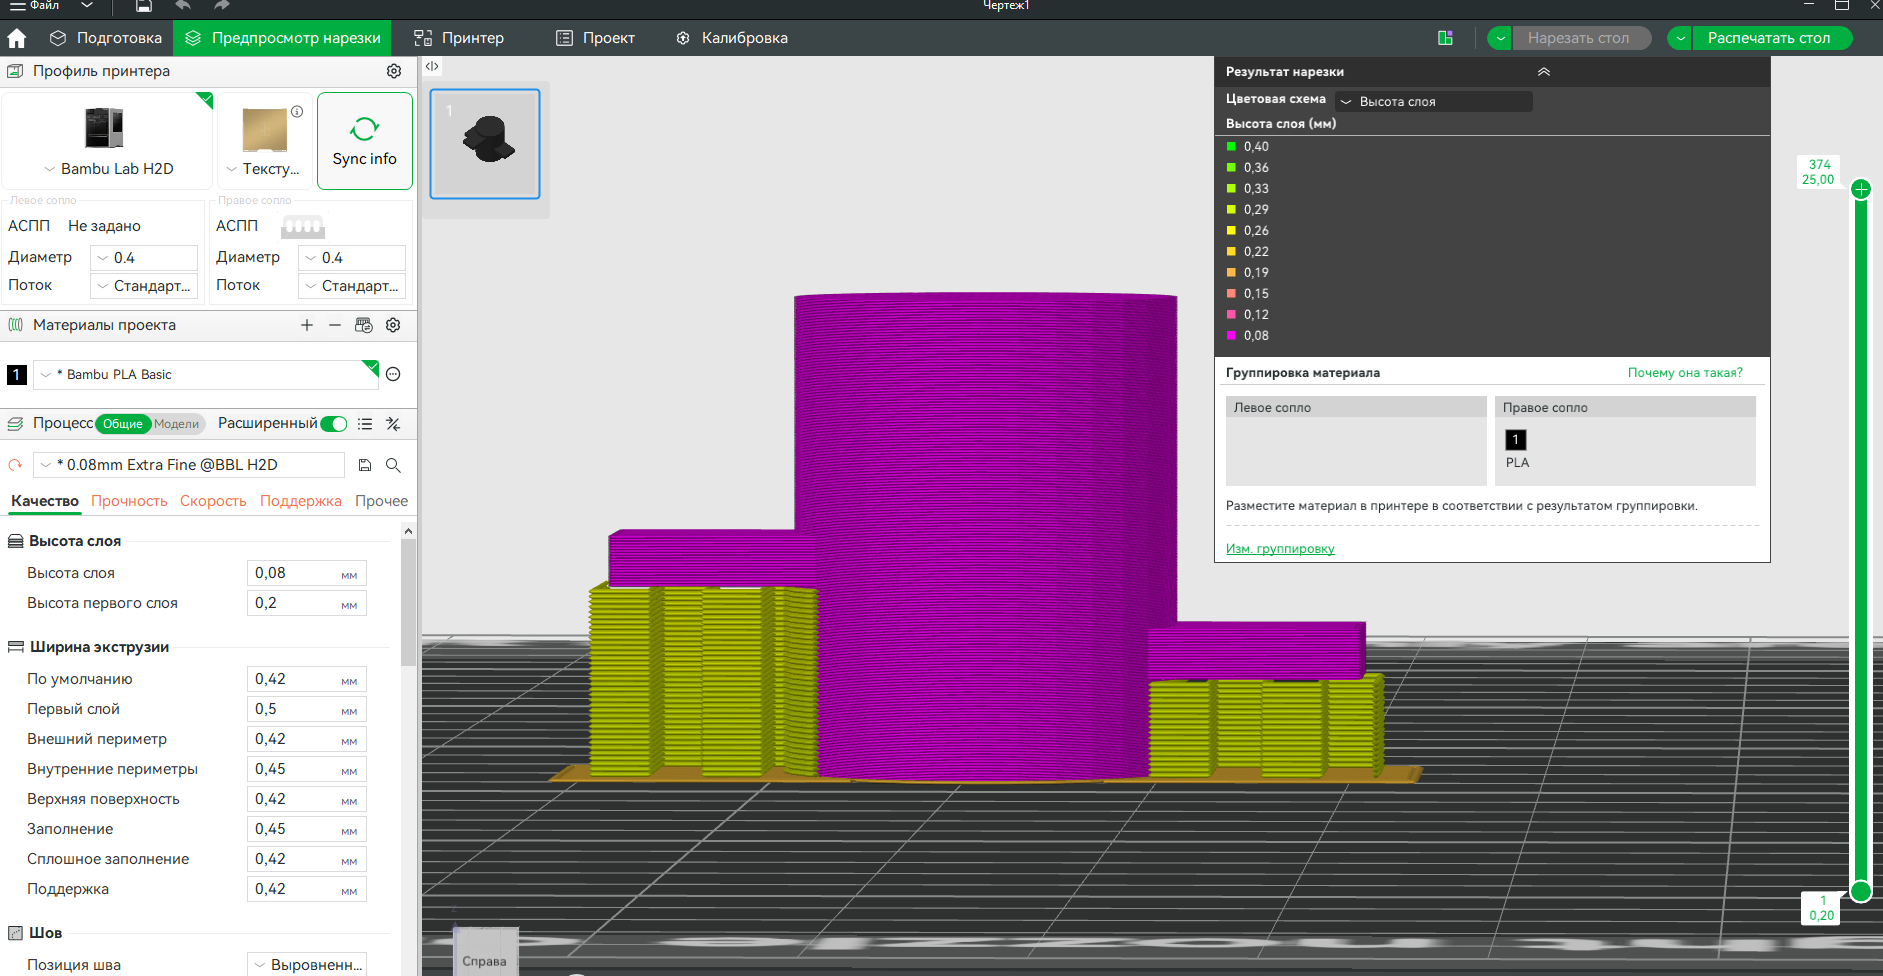Open printer profile settings gear
This screenshot has width=1883, height=976.
(394, 71)
